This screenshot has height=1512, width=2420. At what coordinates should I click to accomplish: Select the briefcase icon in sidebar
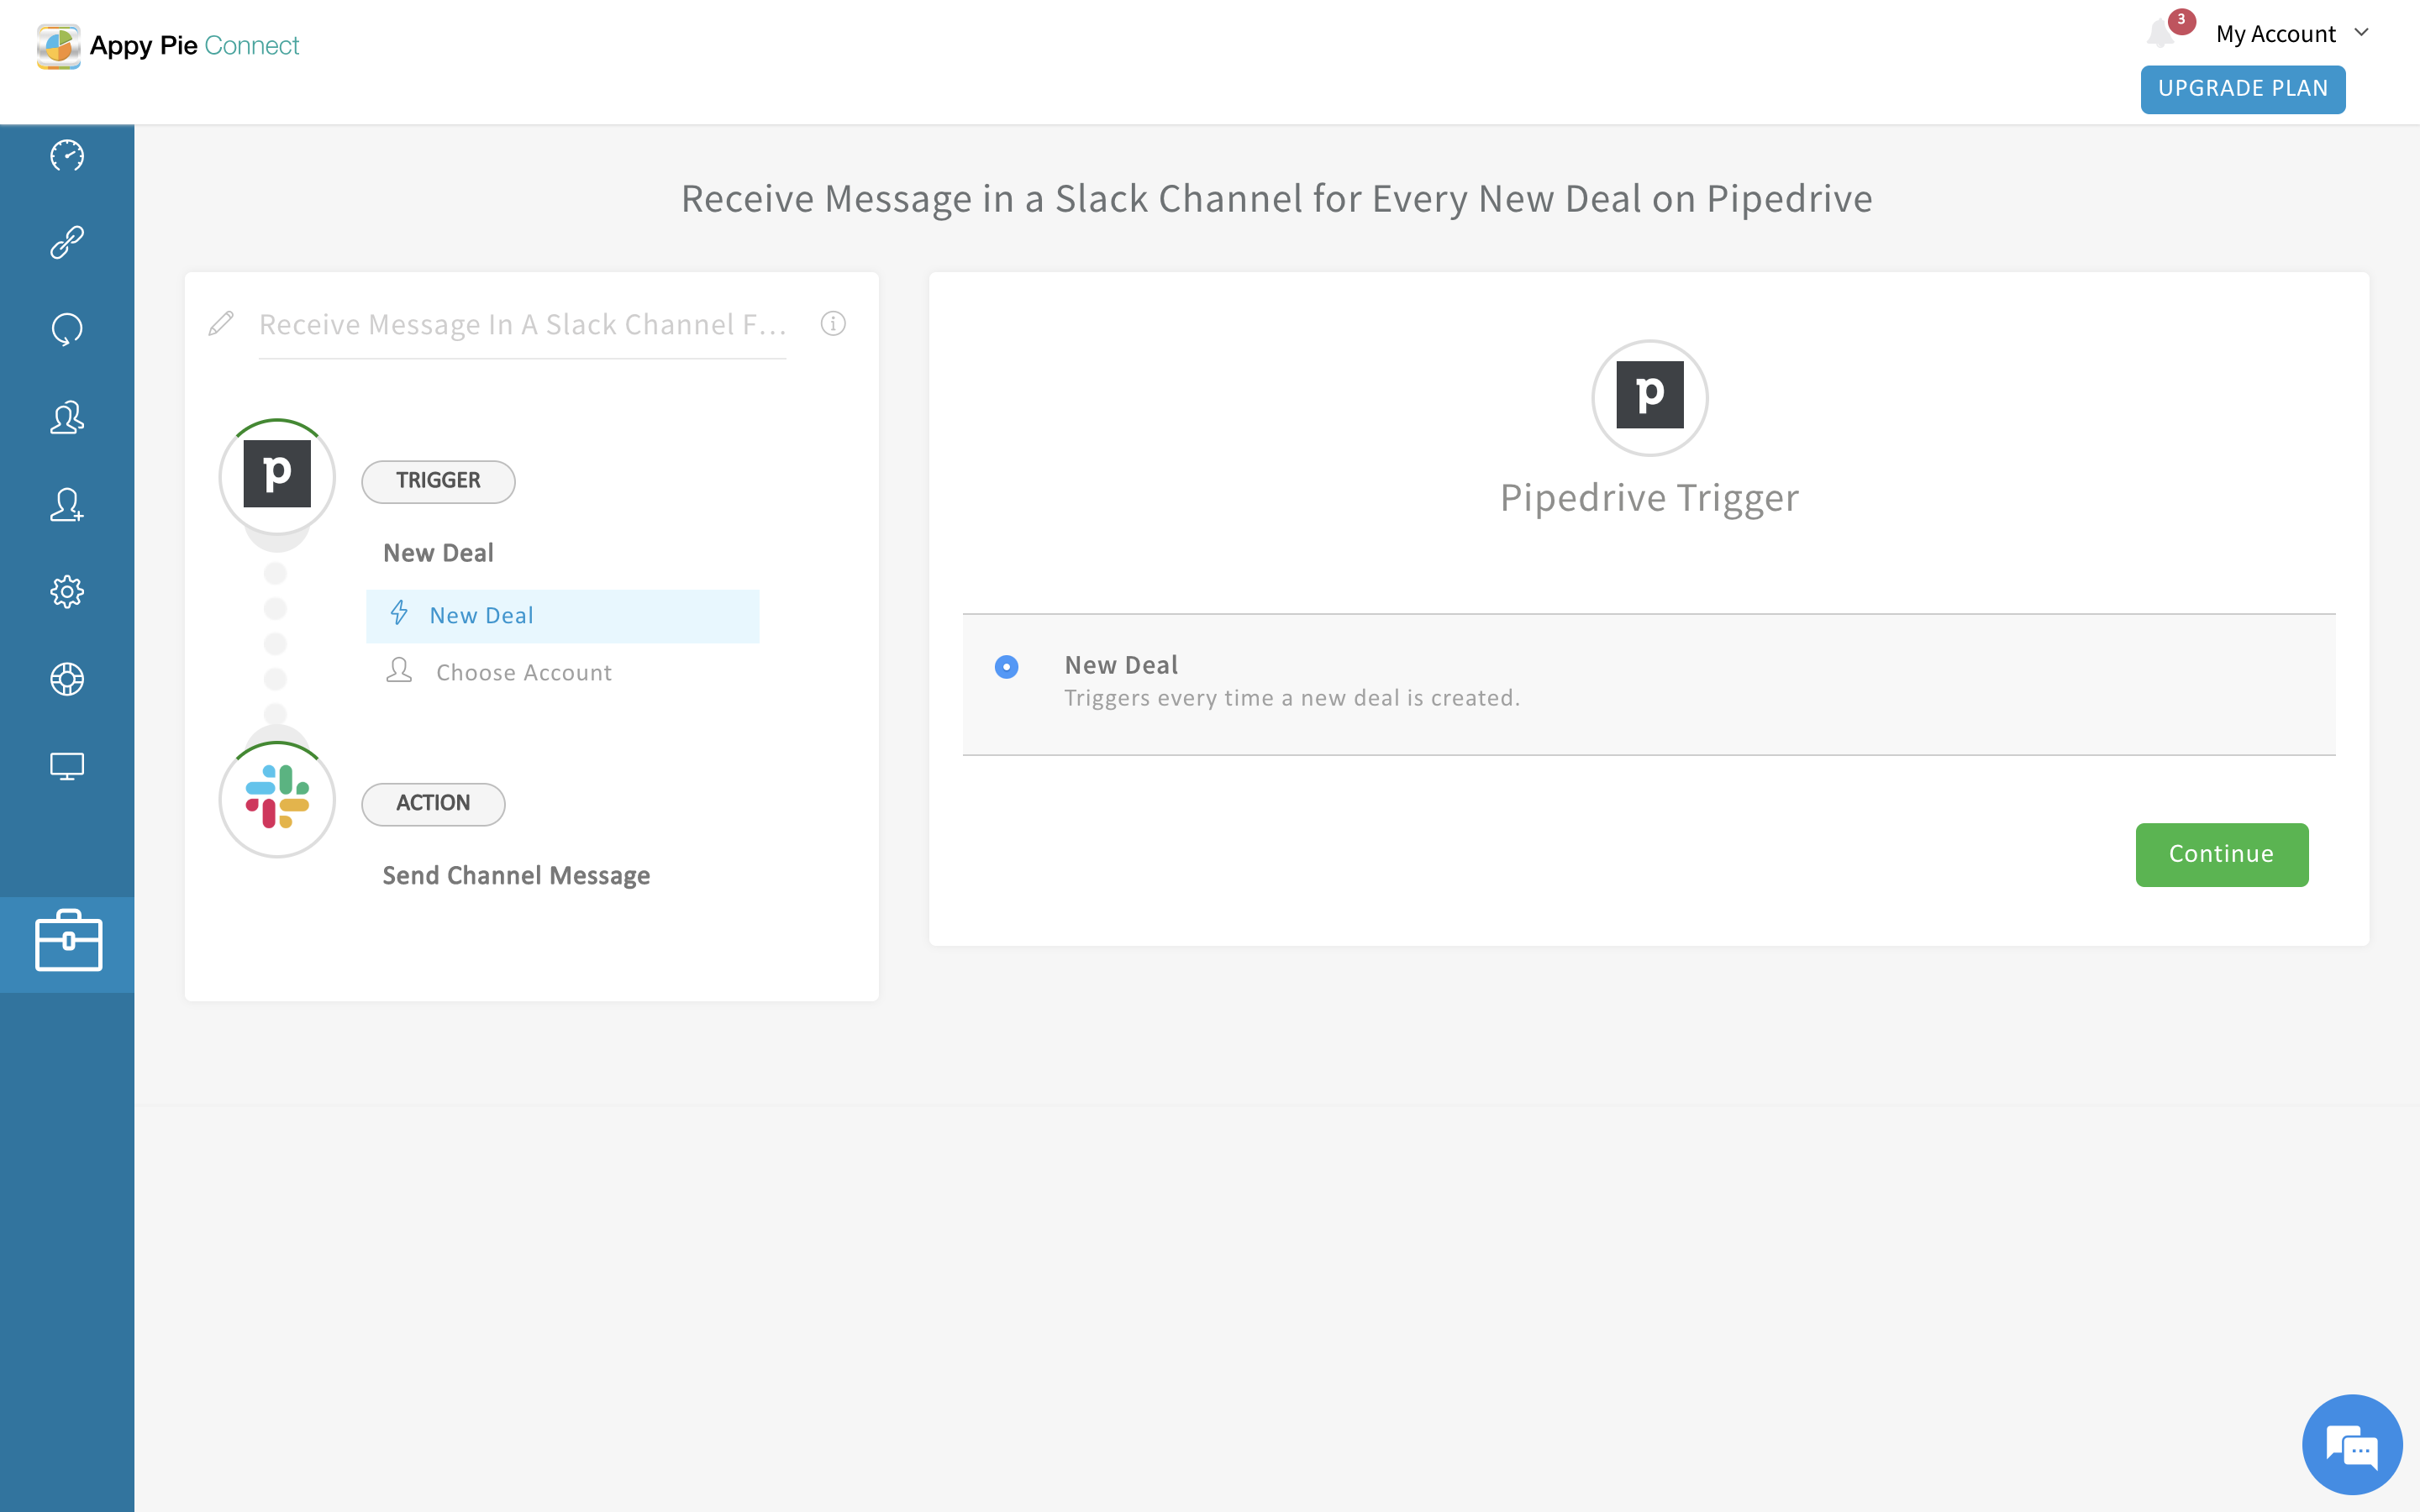[68, 941]
